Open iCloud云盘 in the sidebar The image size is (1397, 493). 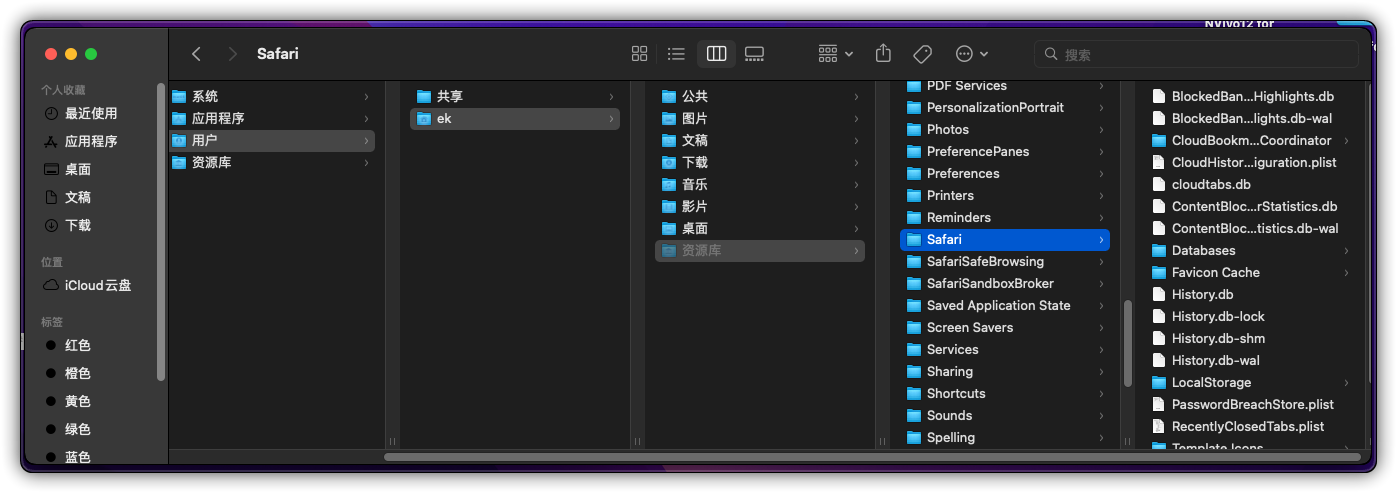(98, 285)
